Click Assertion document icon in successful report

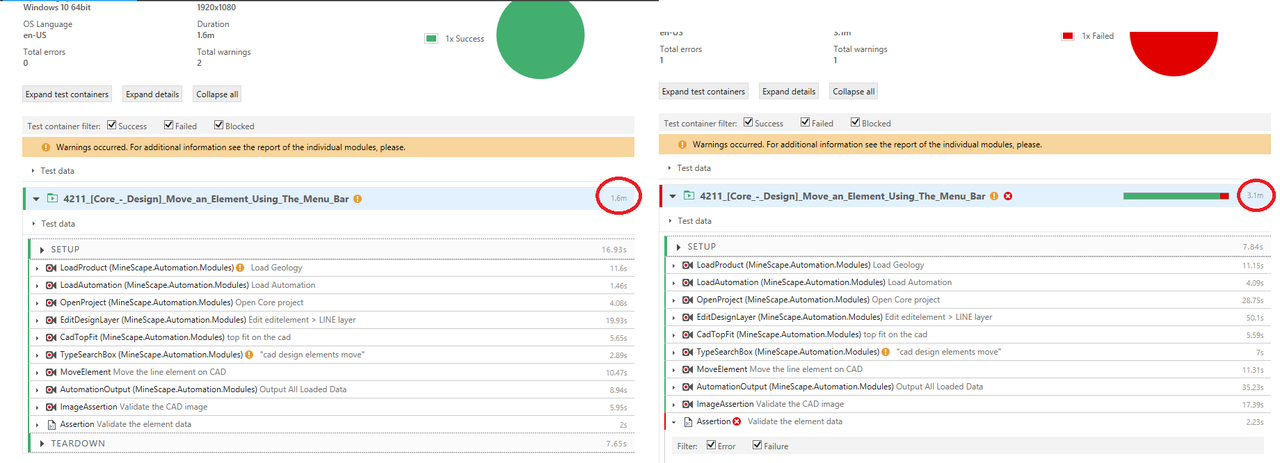[x=51, y=424]
